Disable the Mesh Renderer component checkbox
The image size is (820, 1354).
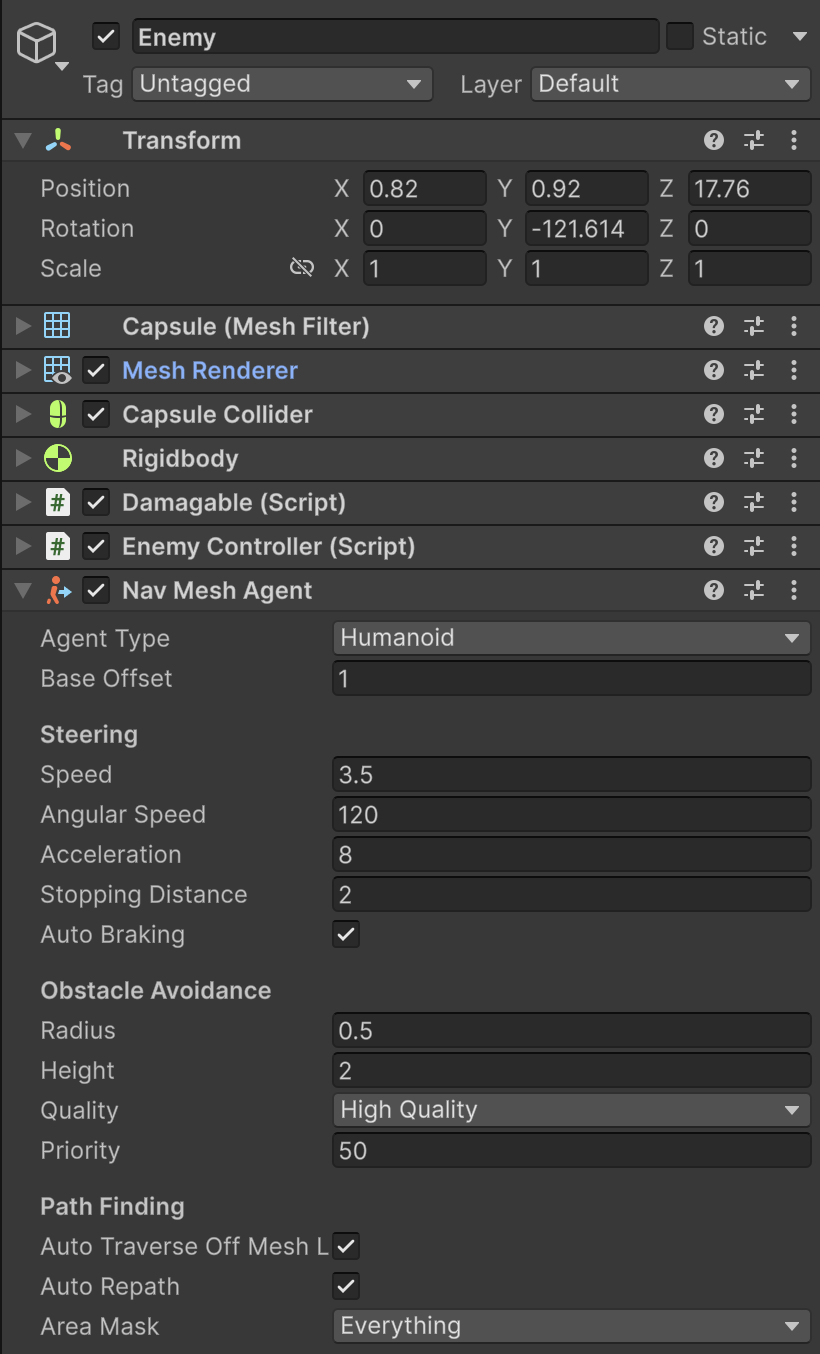(x=96, y=371)
